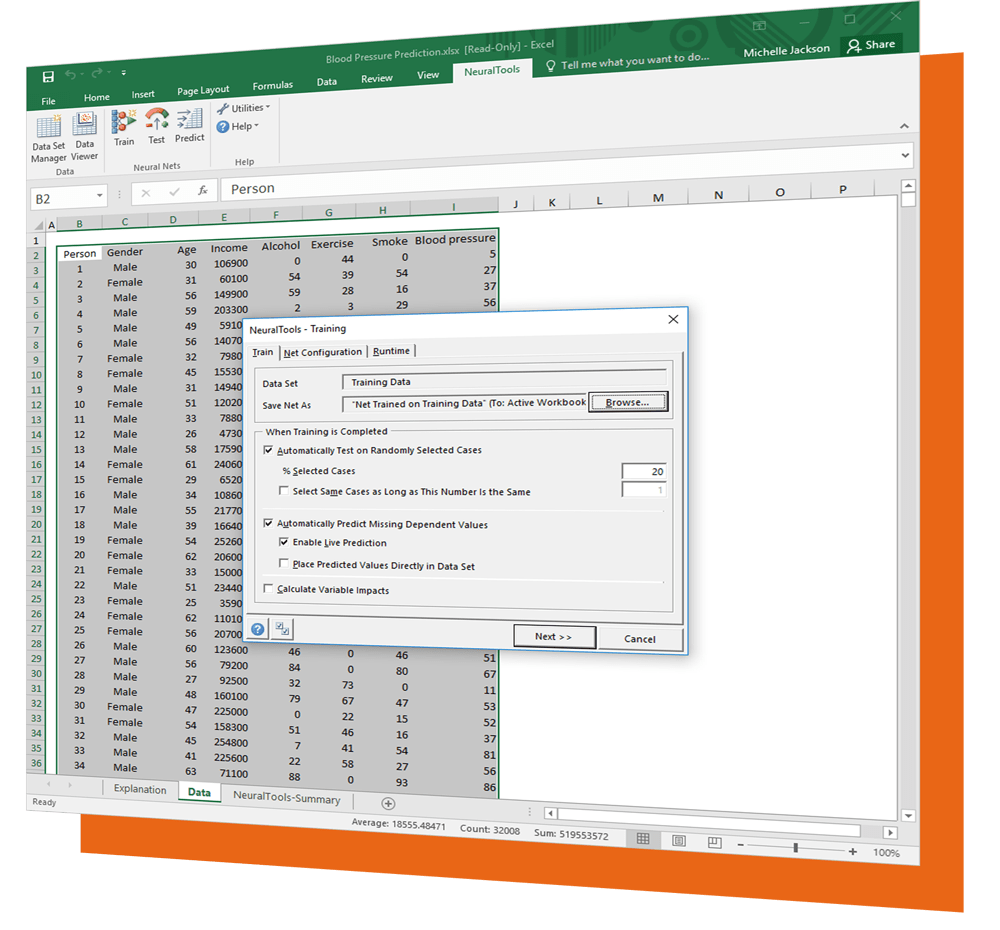Open the Data Set Manager

point(48,138)
